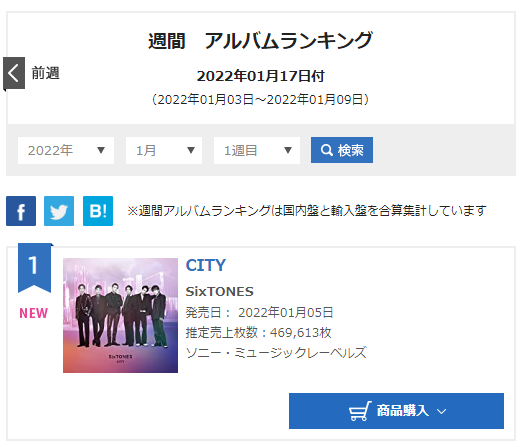526x447 pixels.
Task: Click the 商品購入 purchase button
Action: pyautogui.click(x=396, y=411)
